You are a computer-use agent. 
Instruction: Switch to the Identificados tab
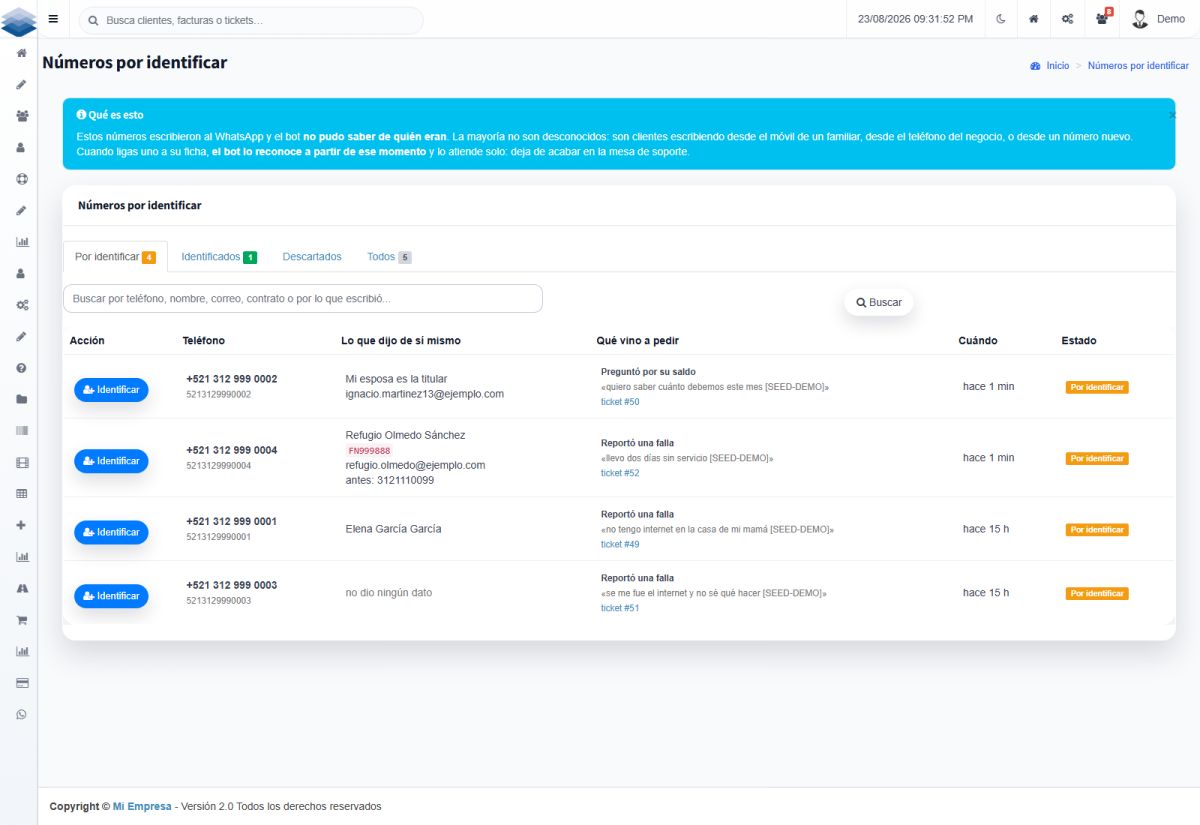tap(218, 257)
